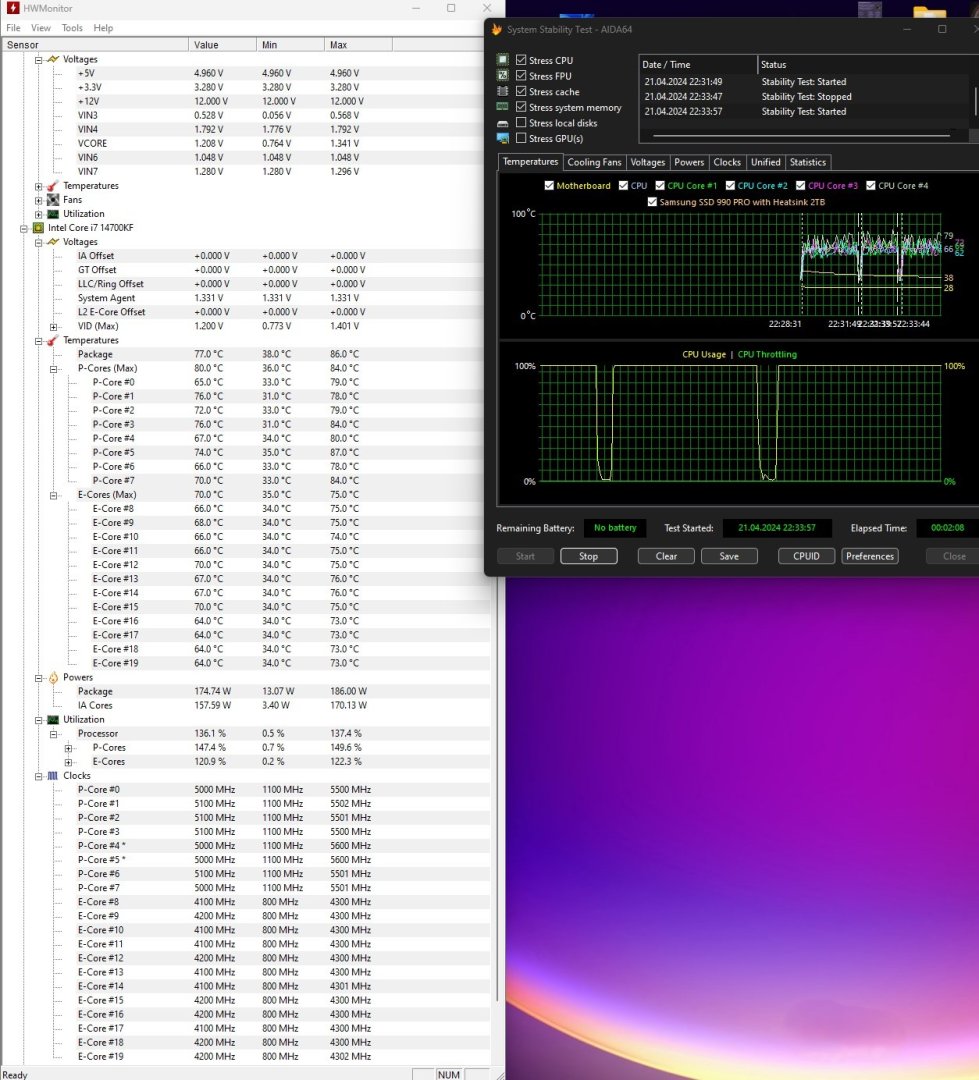
Task: Toggle Samsung SSD 990 PRO graph checkbox
Action: pyautogui.click(x=652, y=202)
